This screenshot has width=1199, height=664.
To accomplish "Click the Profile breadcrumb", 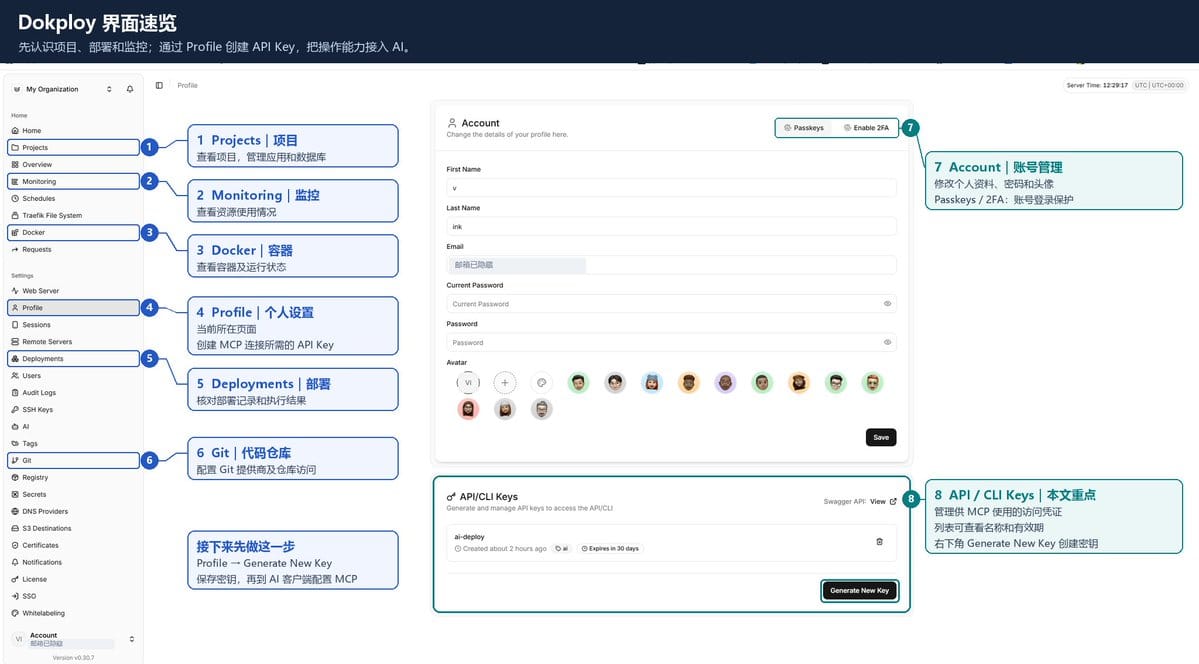I will click(x=187, y=86).
